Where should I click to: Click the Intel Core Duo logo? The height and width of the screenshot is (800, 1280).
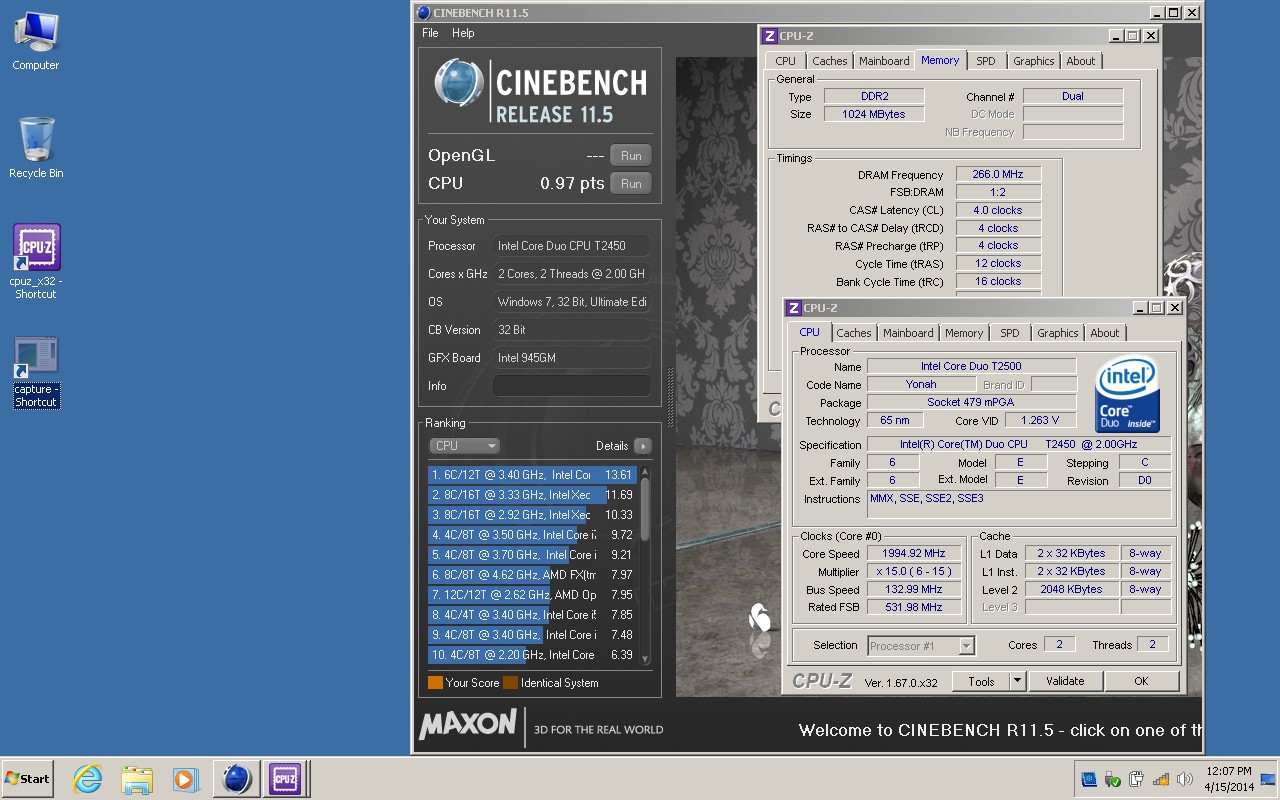[x=1127, y=394]
